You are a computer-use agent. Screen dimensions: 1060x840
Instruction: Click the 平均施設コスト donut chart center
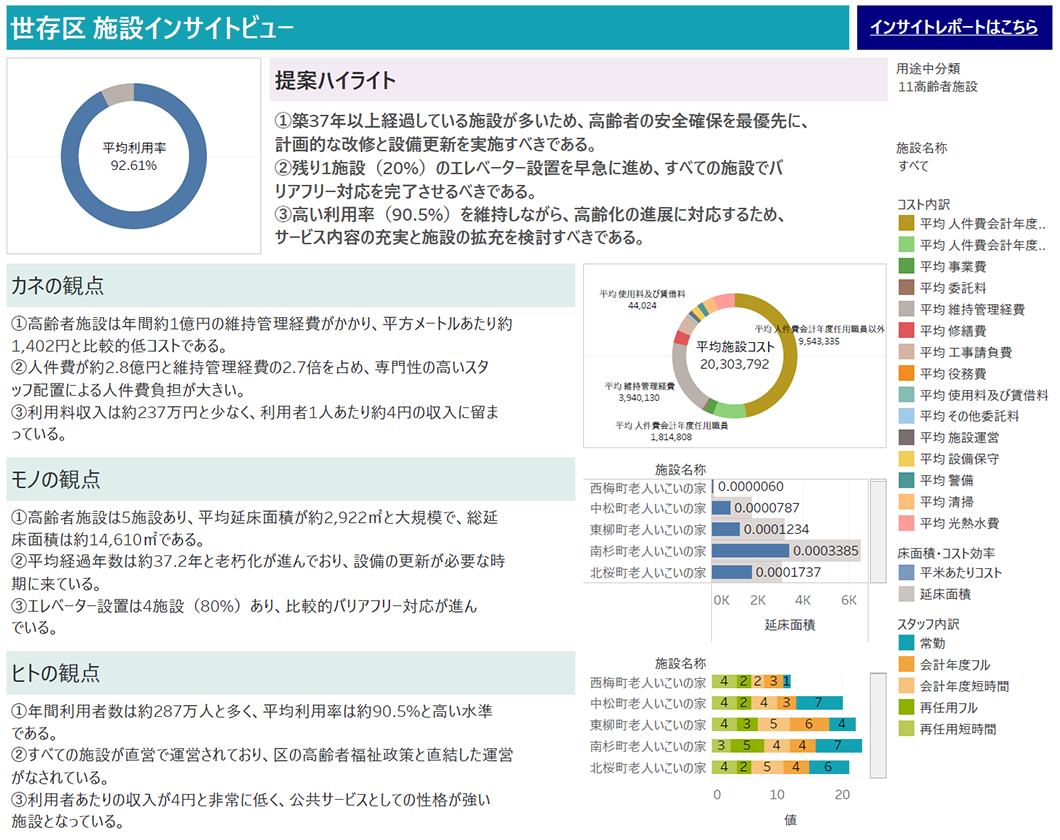pyautogui.click(x=734, y=355)
